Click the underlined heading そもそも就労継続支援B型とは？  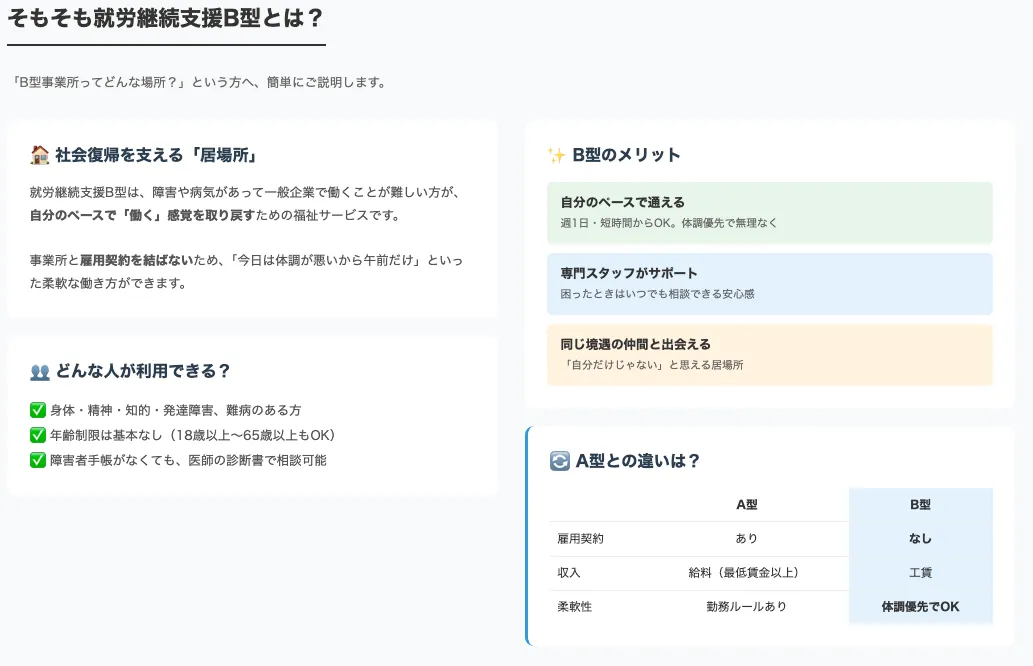[x=166, y=18]
